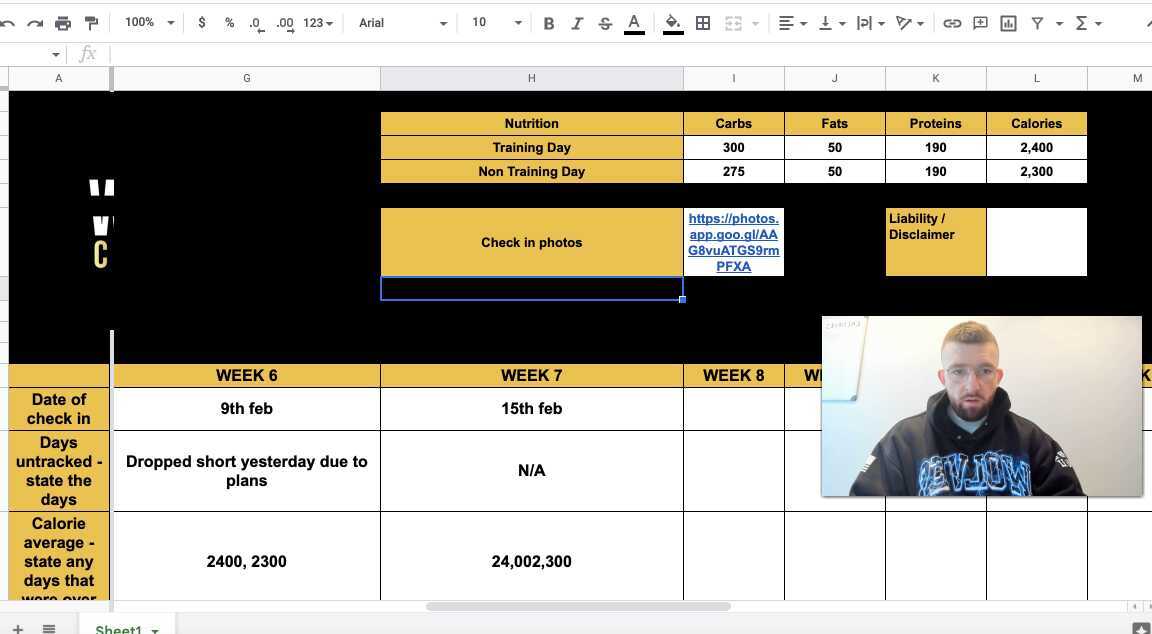Viewport: 1152px width, 634px height.
Task: Create a filter with the funnel icon
Action: pyautogui.click(x=1037, y=23)
